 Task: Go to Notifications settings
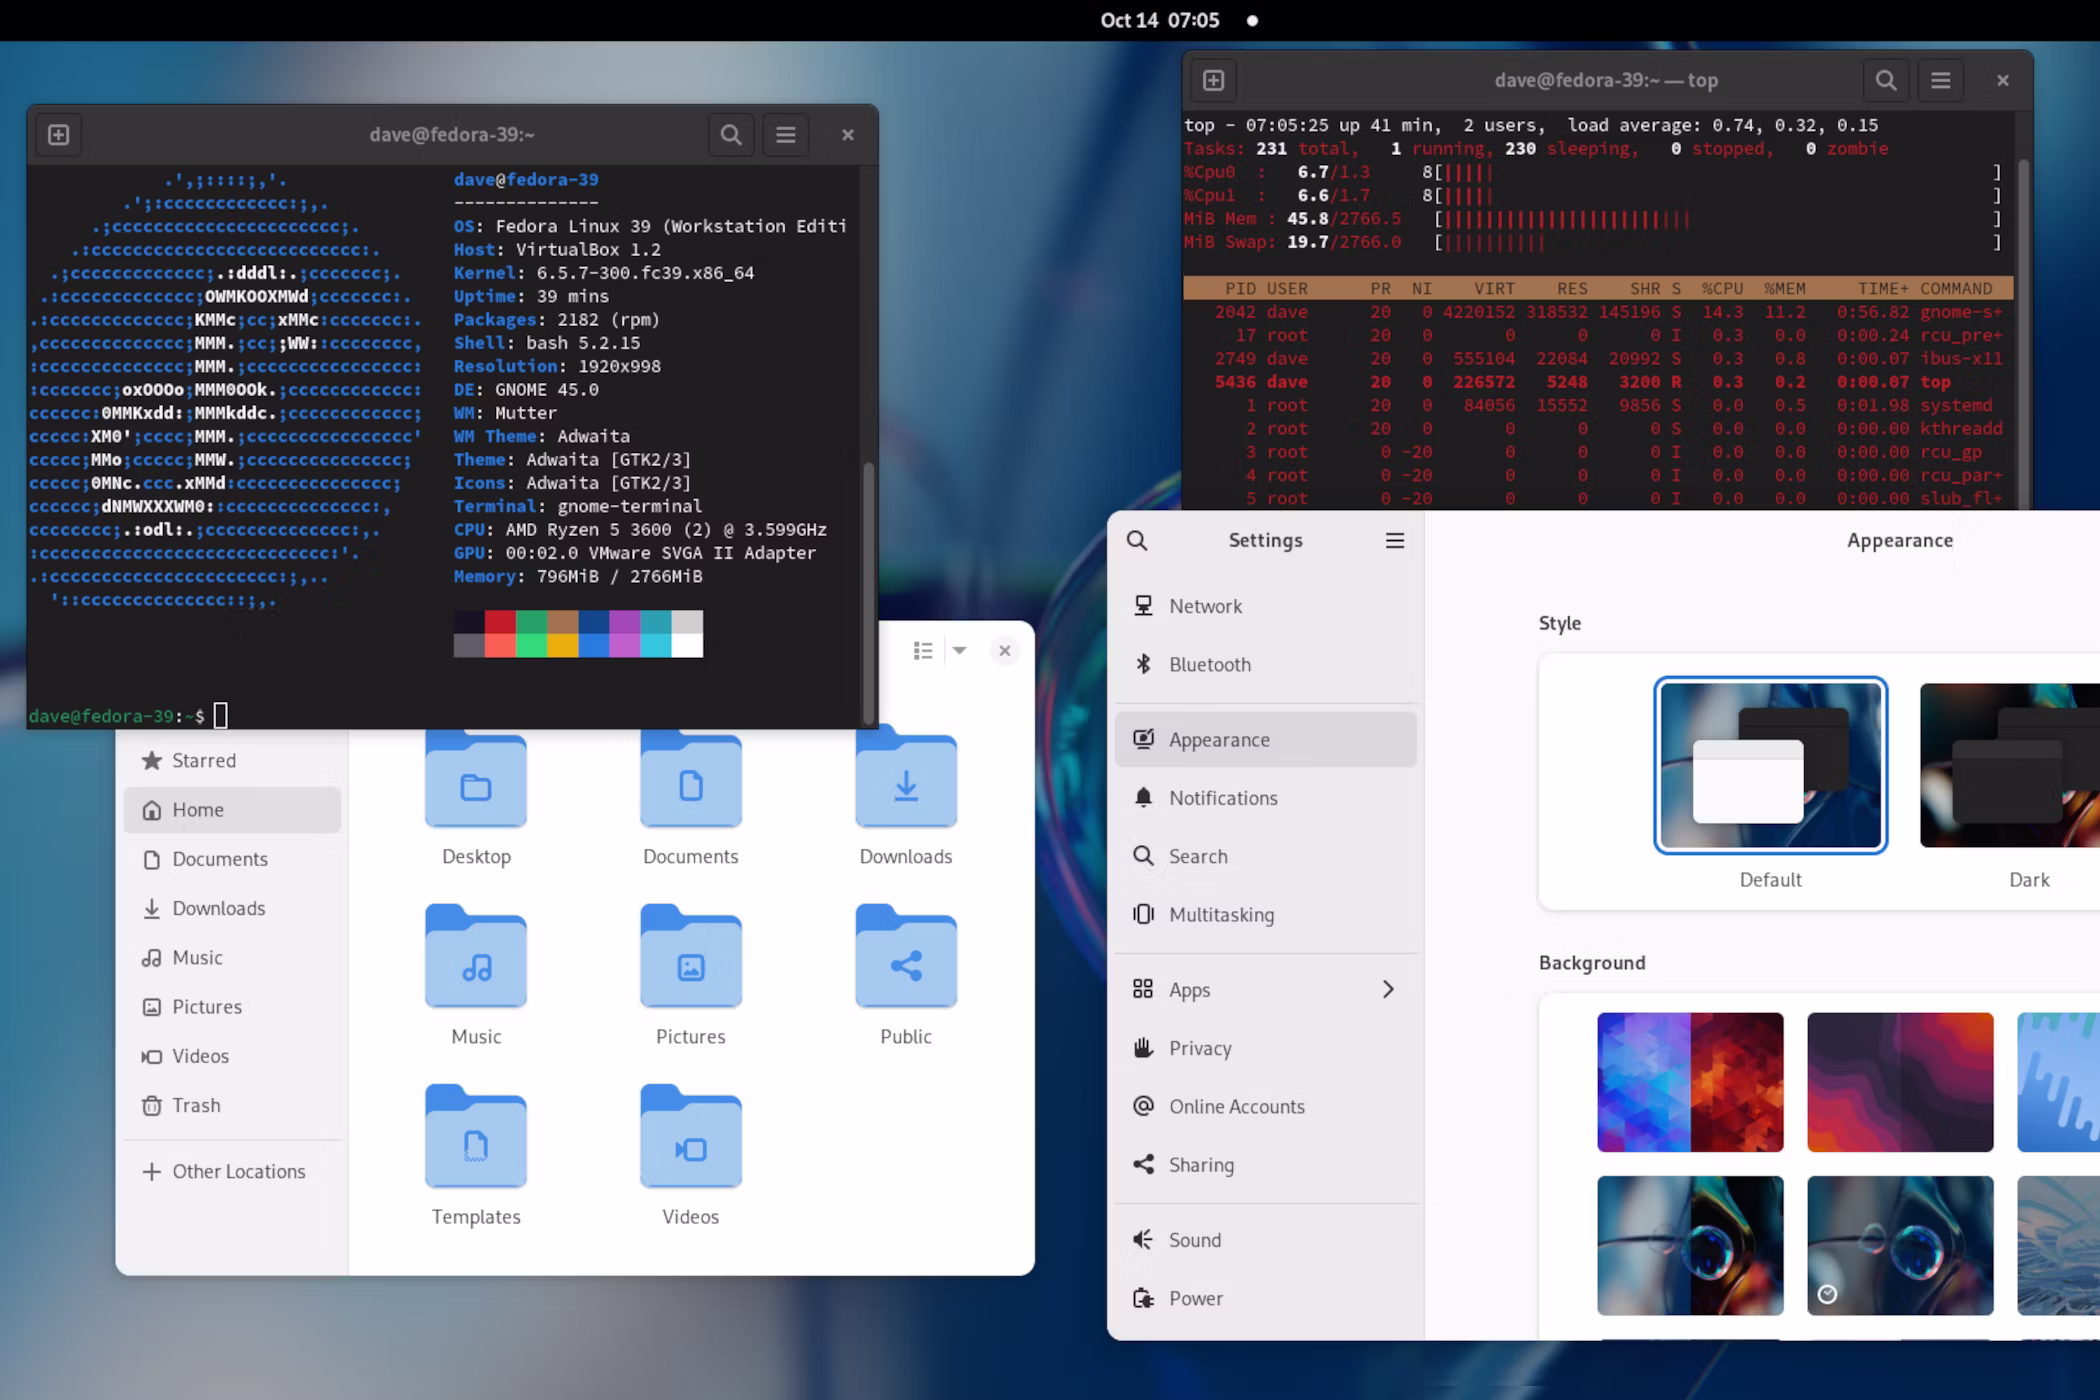click(x=1222, y=798)
